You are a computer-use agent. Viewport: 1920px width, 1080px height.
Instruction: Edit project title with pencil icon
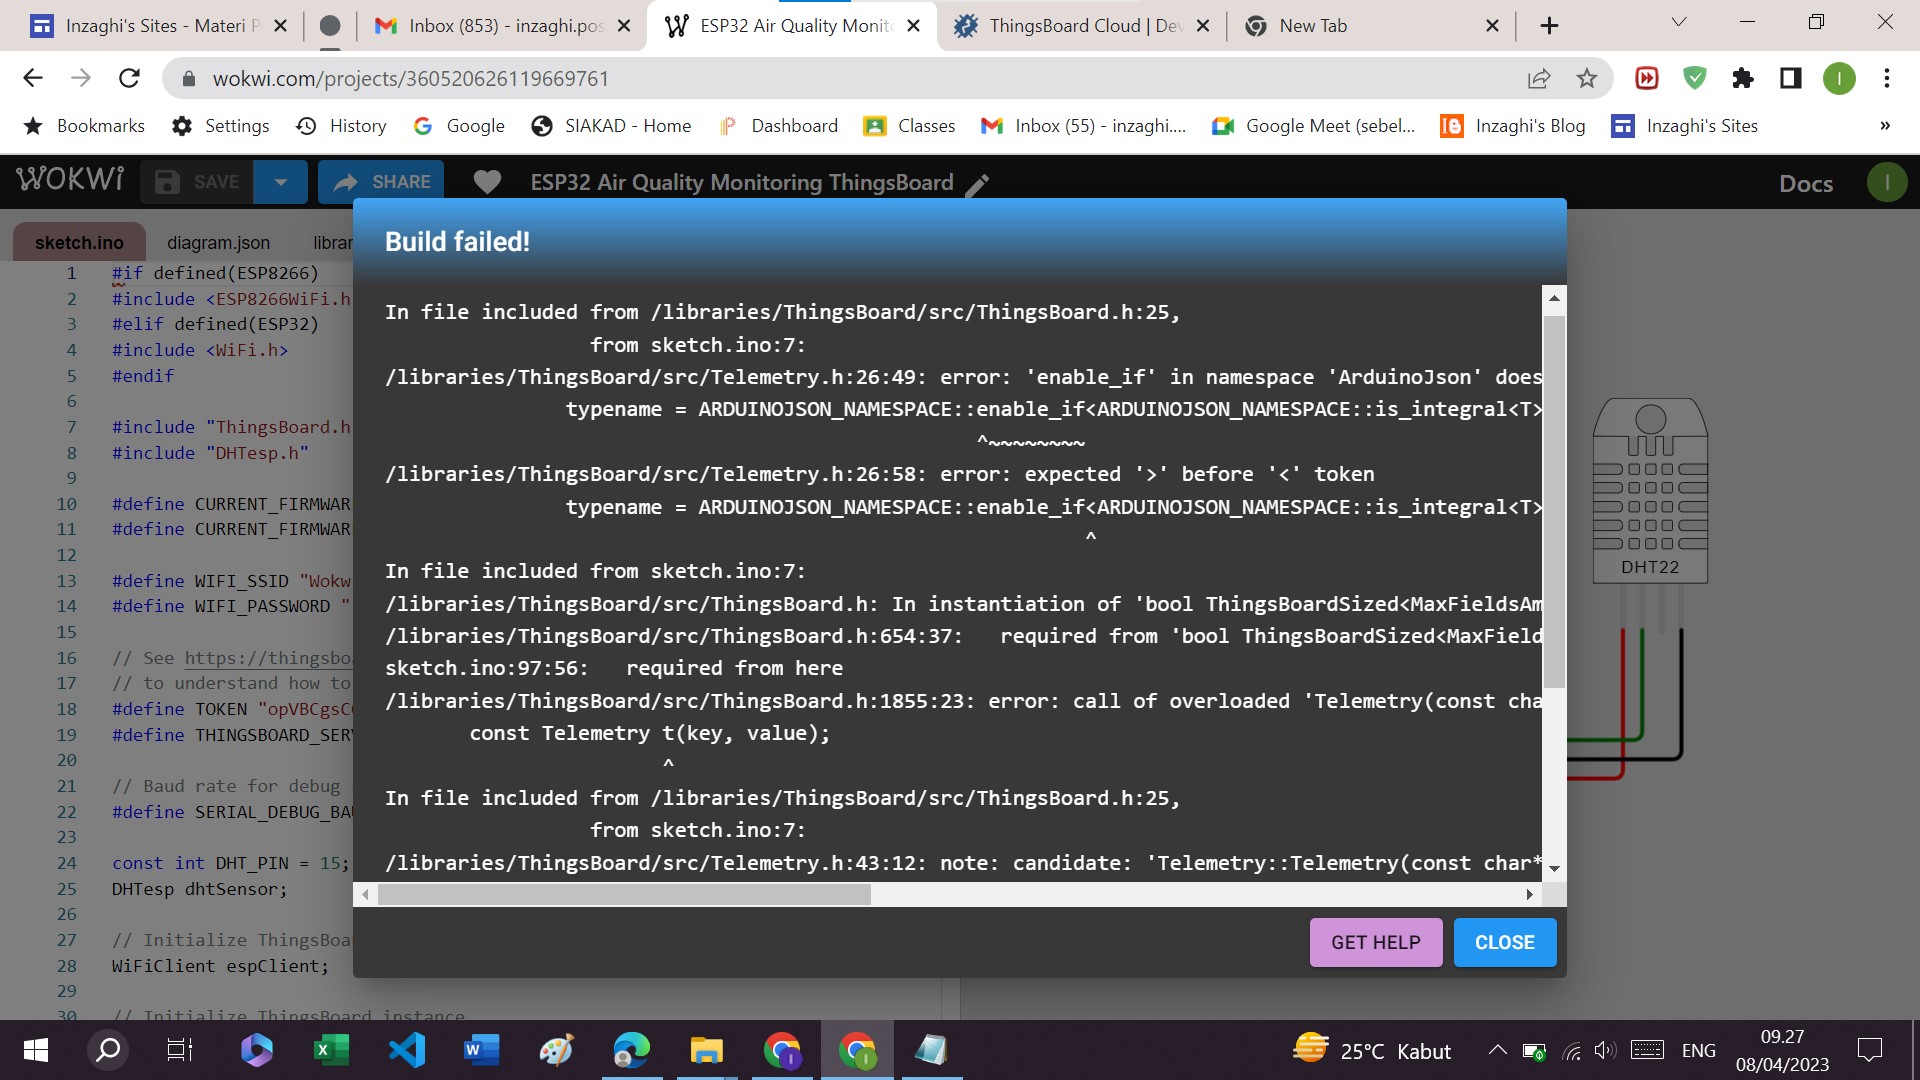pos(978,184)
